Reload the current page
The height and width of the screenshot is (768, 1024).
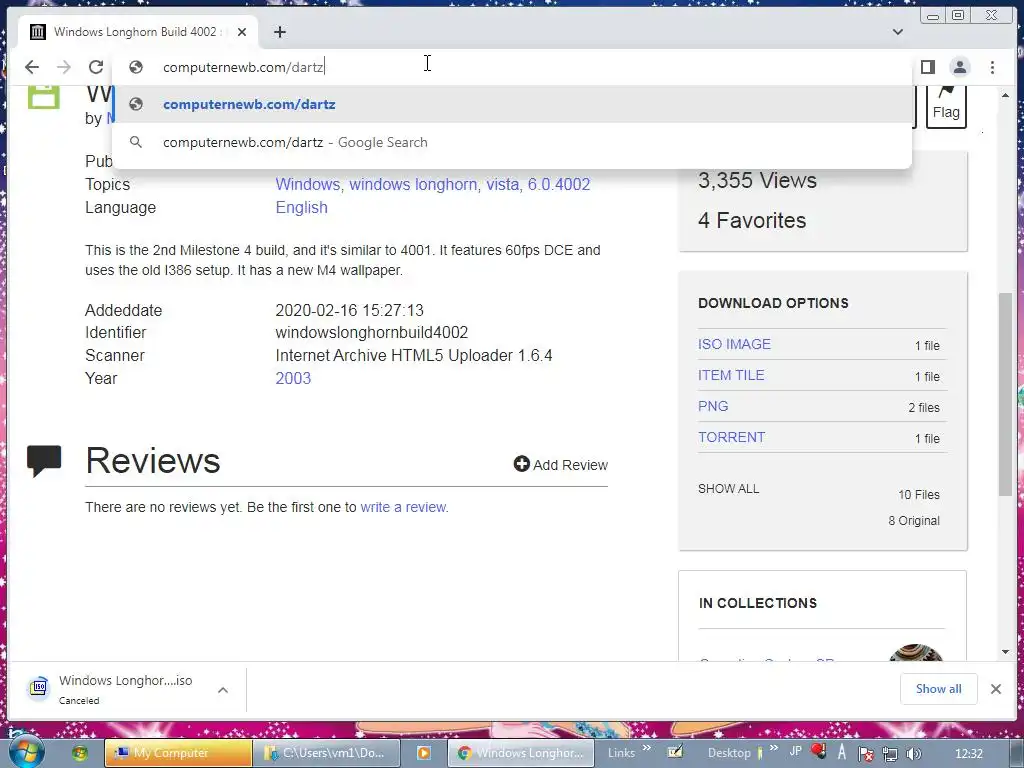(96, 67)
